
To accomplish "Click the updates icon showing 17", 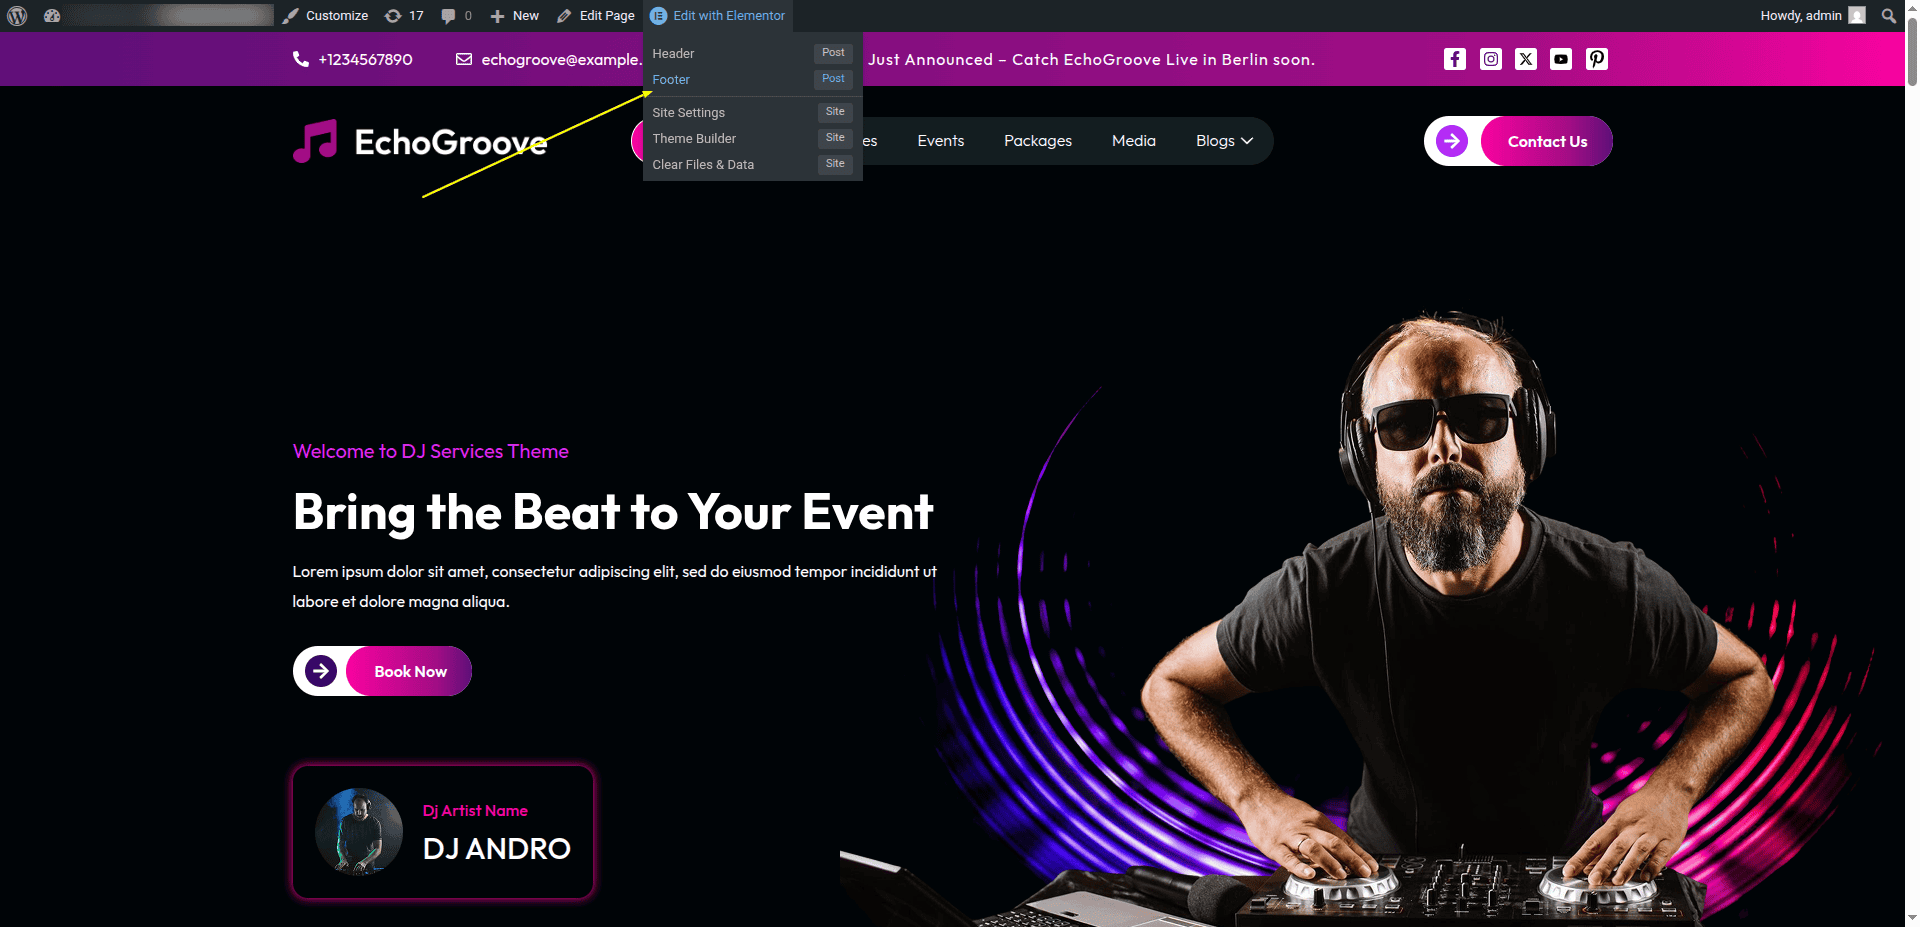I will (404, 16).
